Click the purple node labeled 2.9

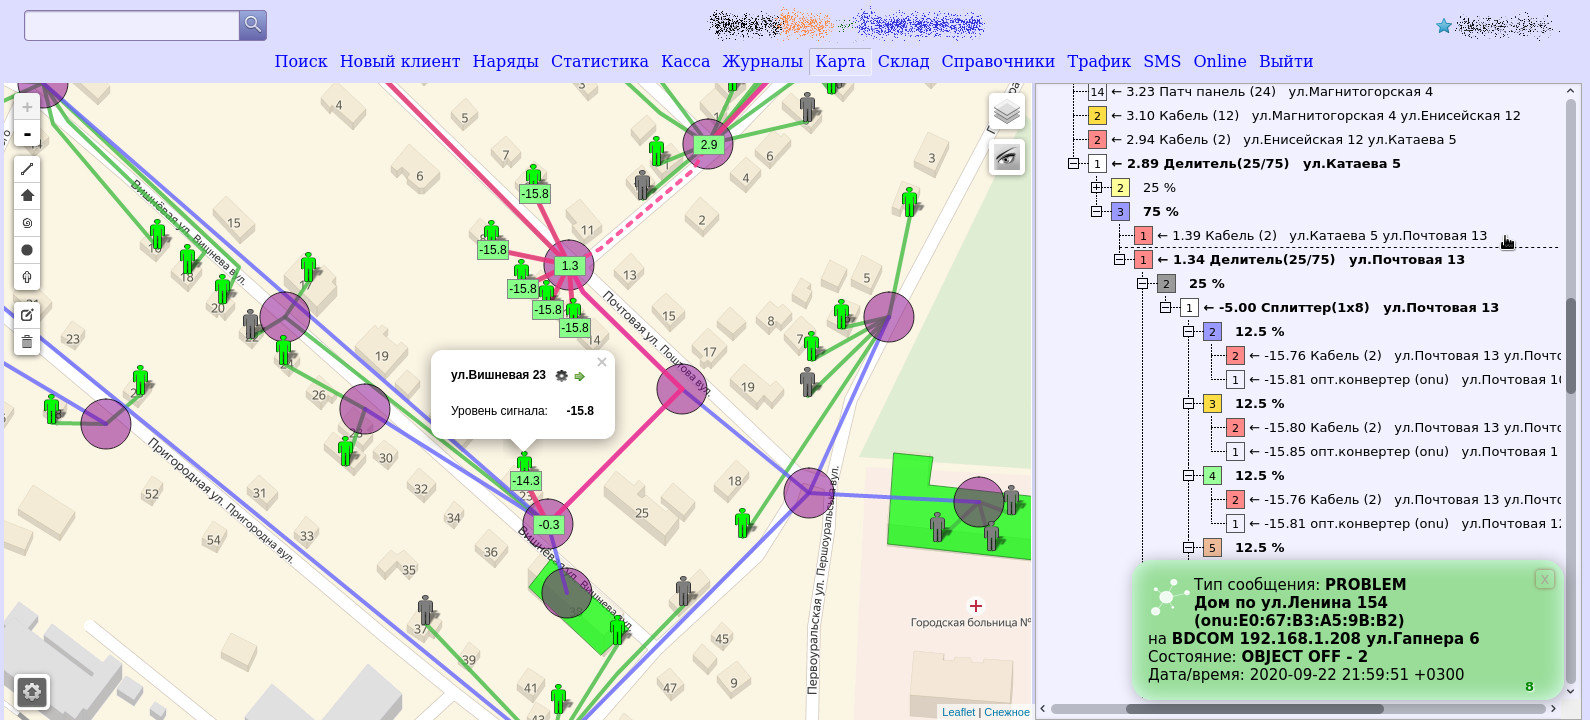[x=708, y=144]
